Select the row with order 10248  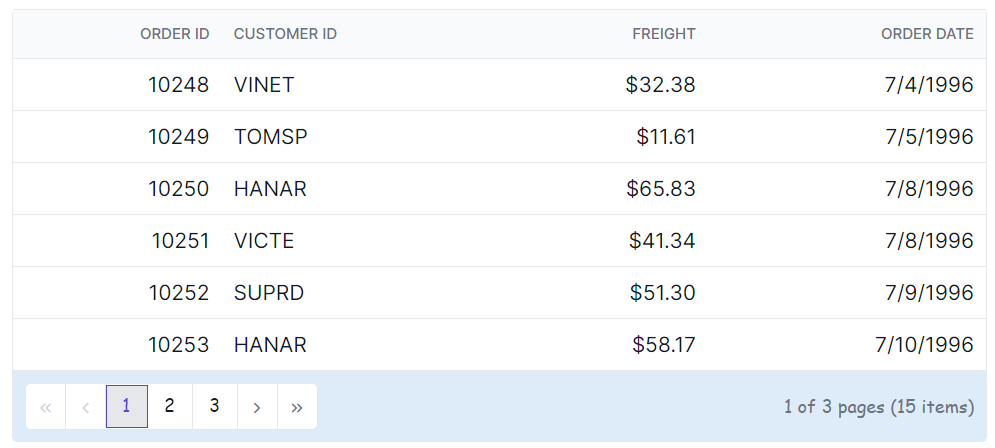tap(178, 85)
